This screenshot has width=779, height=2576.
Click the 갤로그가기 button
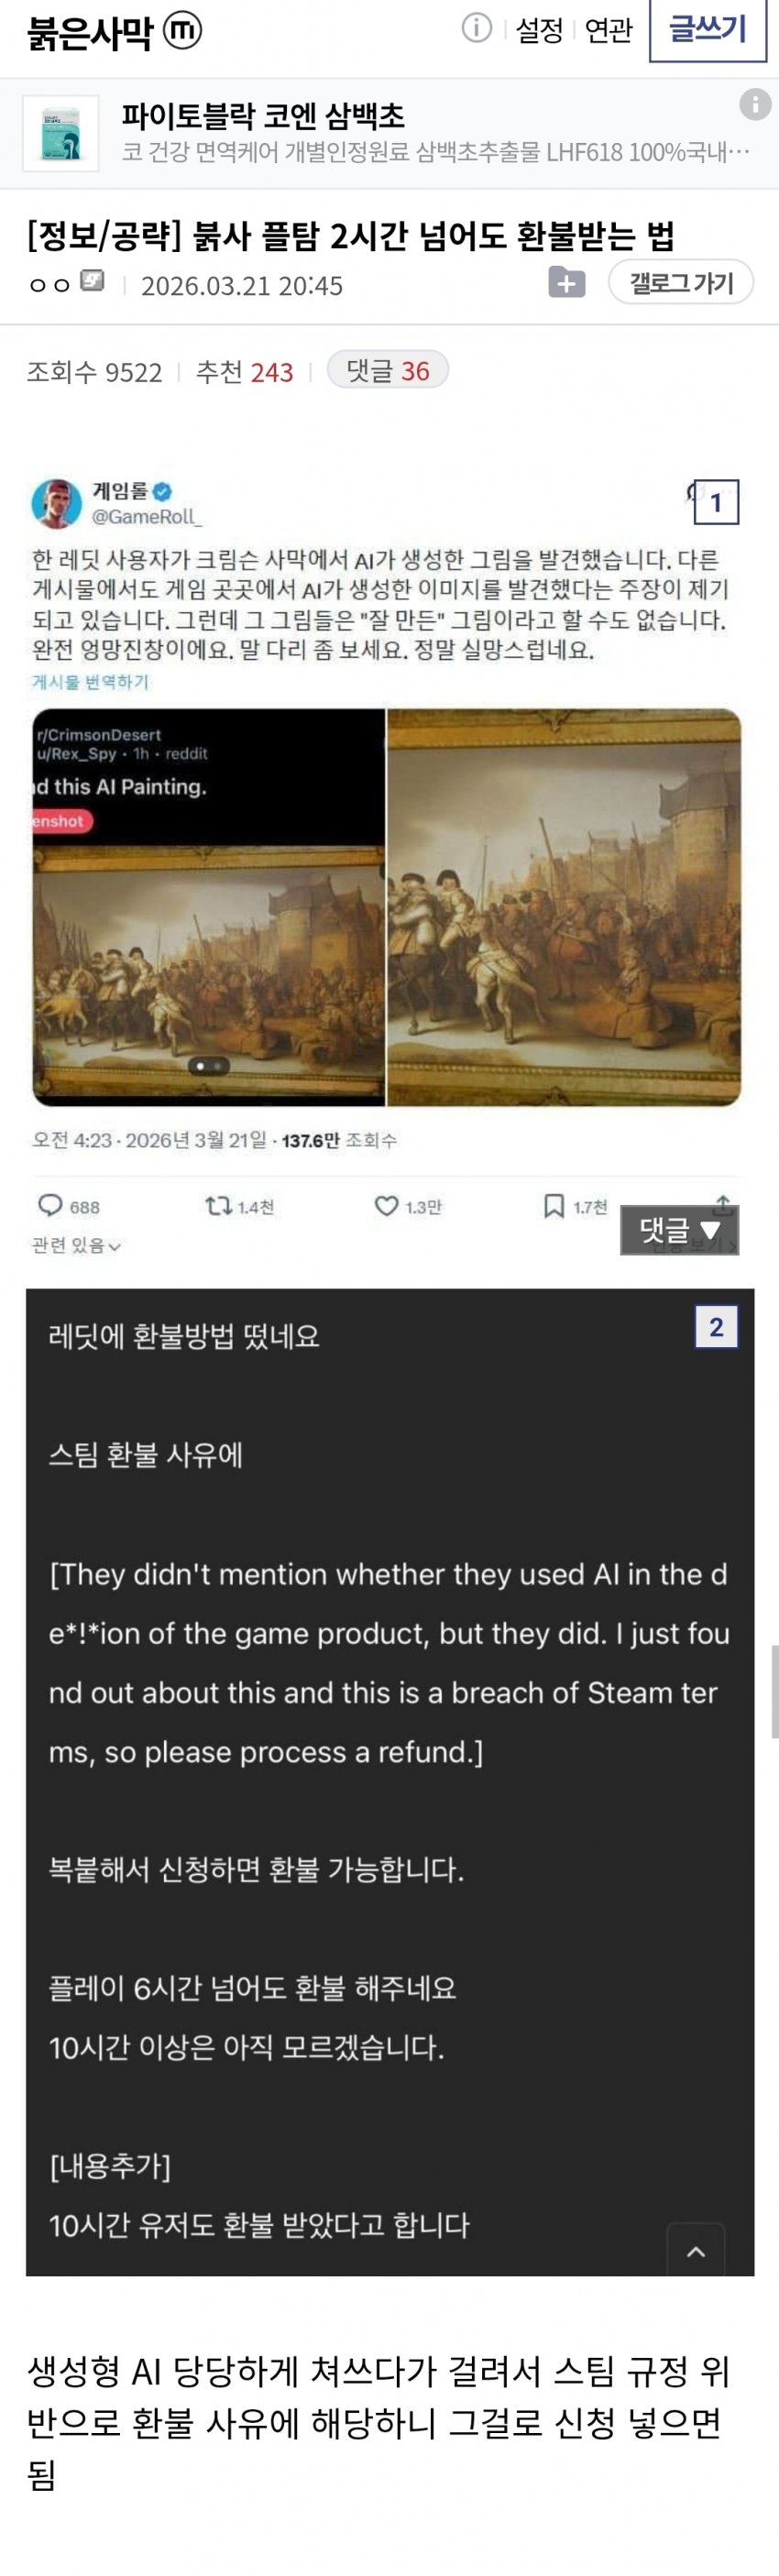681,283
